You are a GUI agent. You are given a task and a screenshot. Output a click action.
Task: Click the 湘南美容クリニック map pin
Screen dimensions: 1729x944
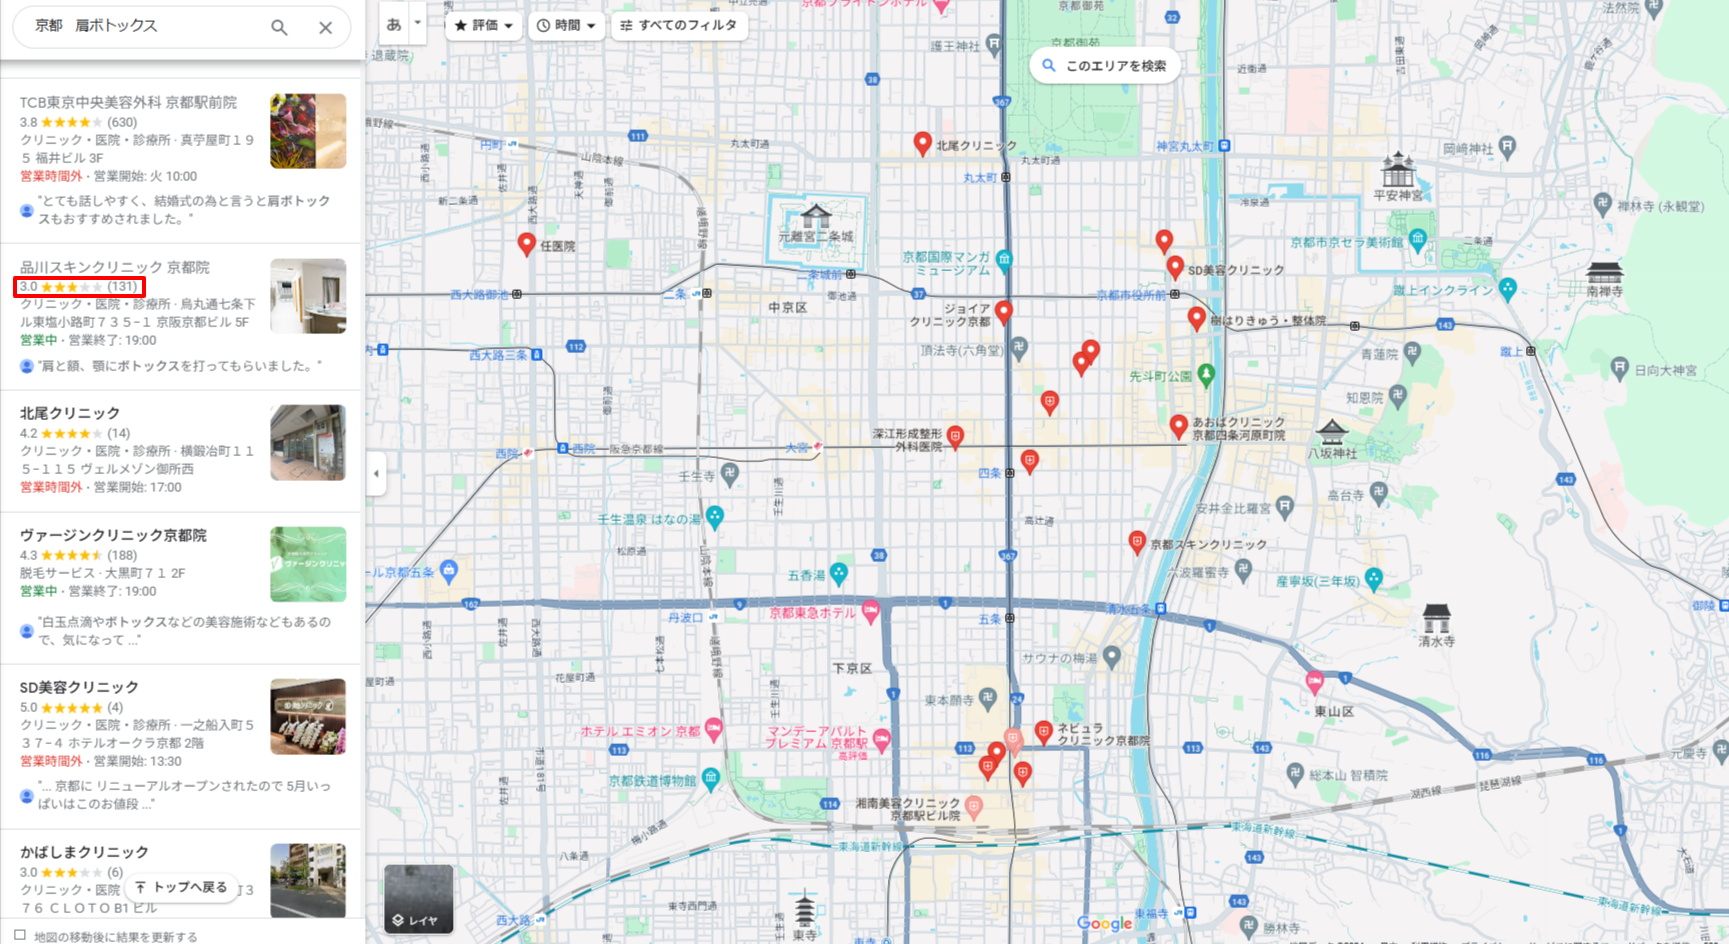click(x=974, y=806)
